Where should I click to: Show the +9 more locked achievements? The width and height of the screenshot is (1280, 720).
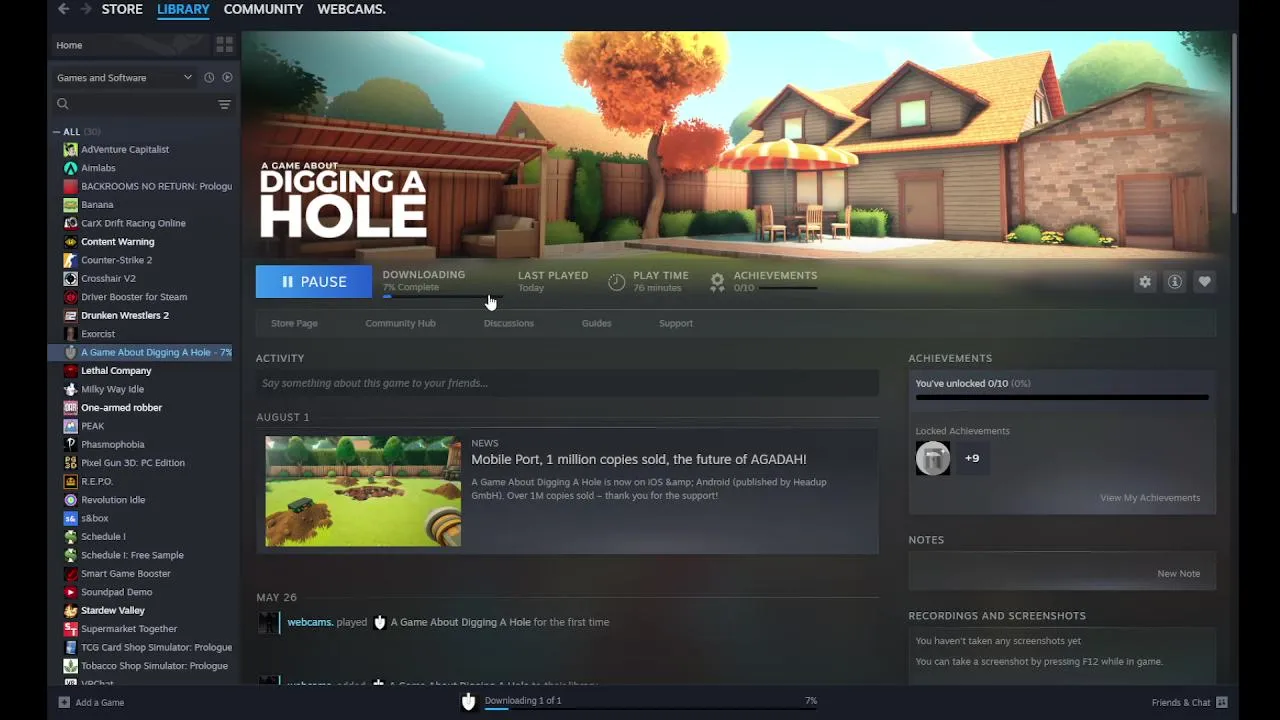pos(972,458)
